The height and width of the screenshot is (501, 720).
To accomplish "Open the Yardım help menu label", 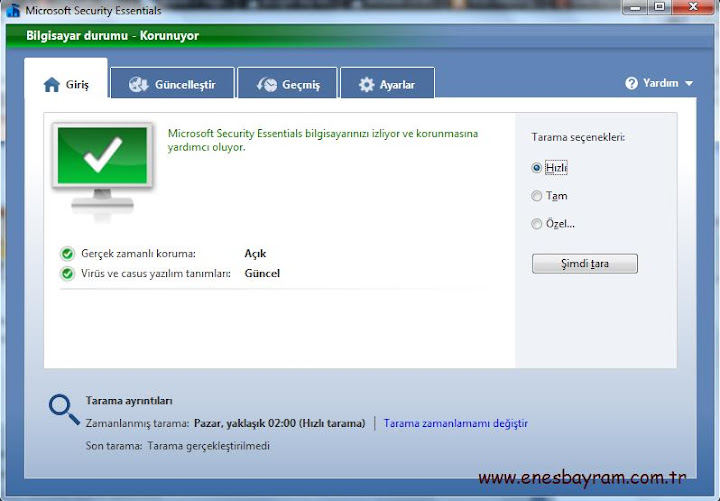I will 660,83.
